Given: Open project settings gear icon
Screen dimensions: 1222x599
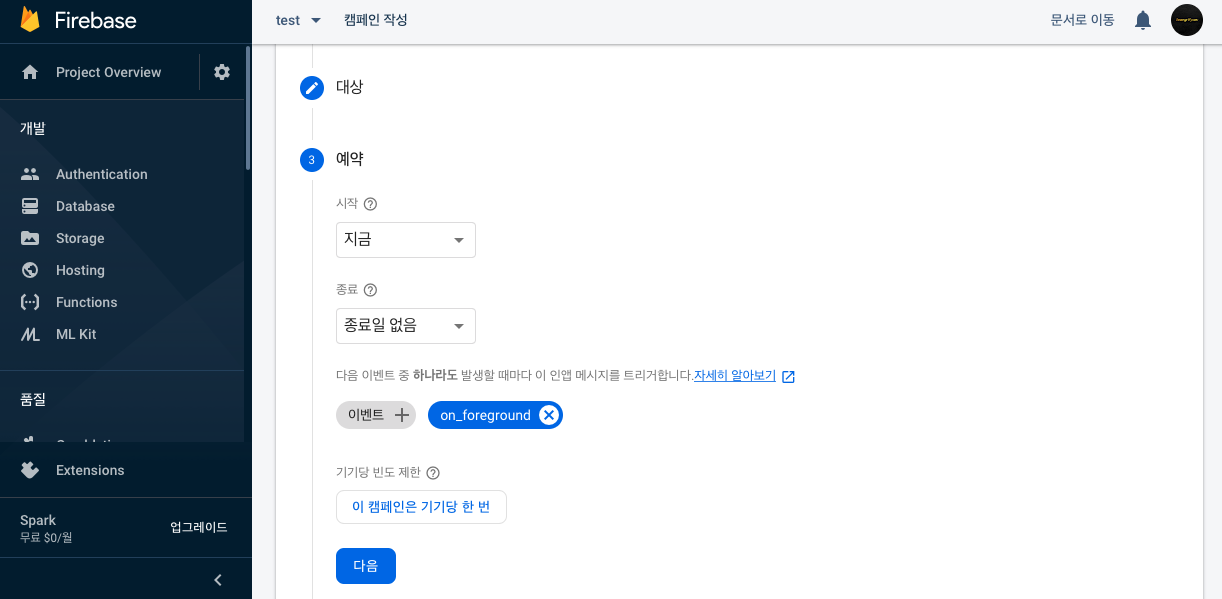Looking at the screenshot, I should coord(222,72).
